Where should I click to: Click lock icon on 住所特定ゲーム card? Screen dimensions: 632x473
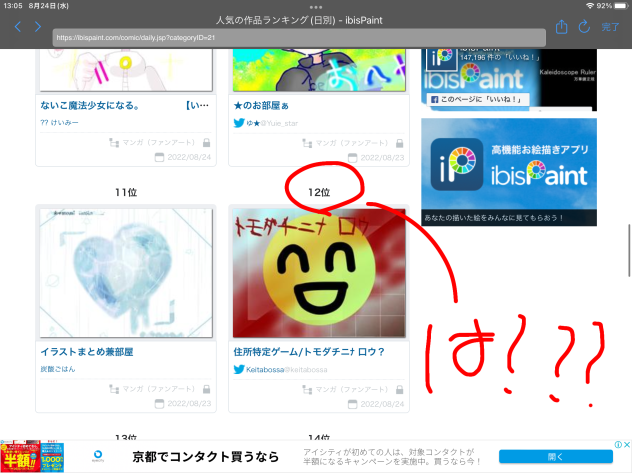click(x=399, y=390)
